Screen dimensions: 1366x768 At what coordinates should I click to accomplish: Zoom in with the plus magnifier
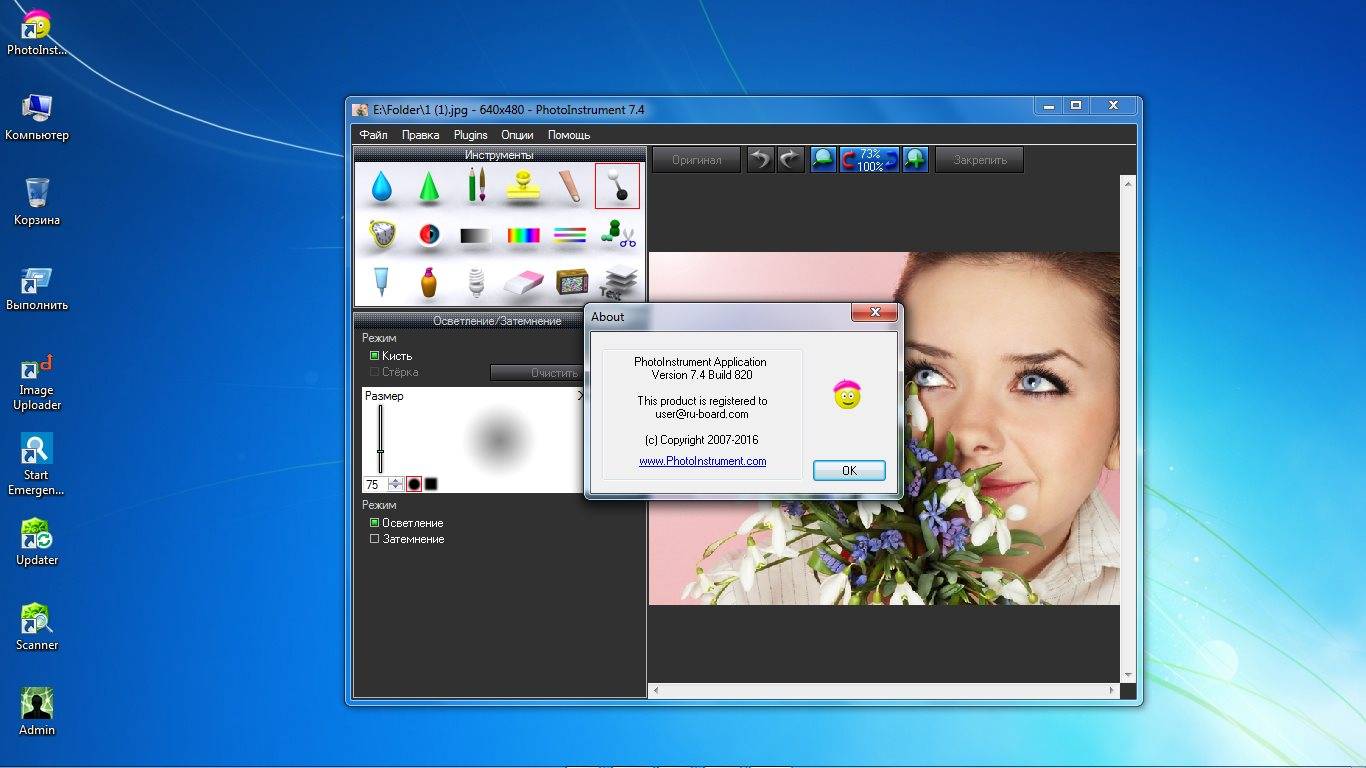pyautogui.click(x=915, y=159)
